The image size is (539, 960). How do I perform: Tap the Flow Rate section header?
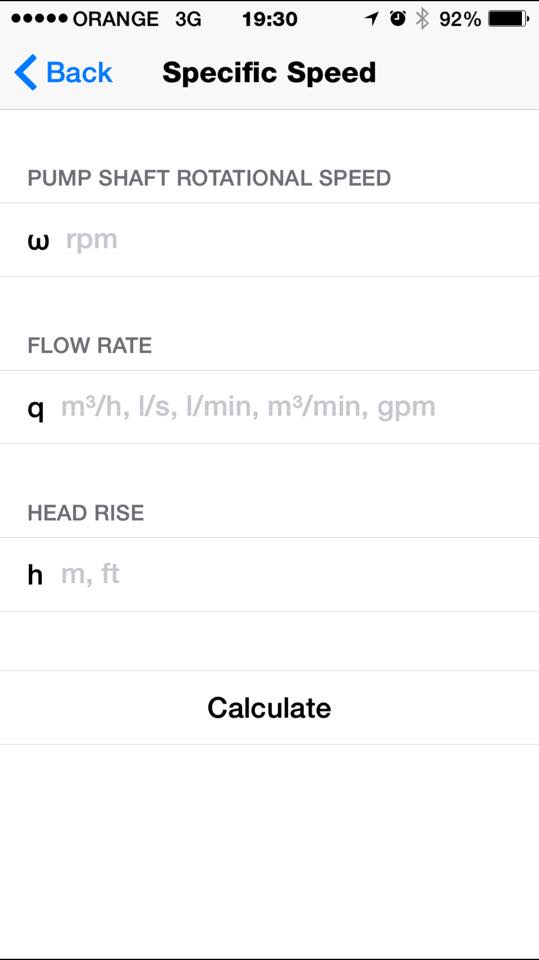[x=89, y=345]
